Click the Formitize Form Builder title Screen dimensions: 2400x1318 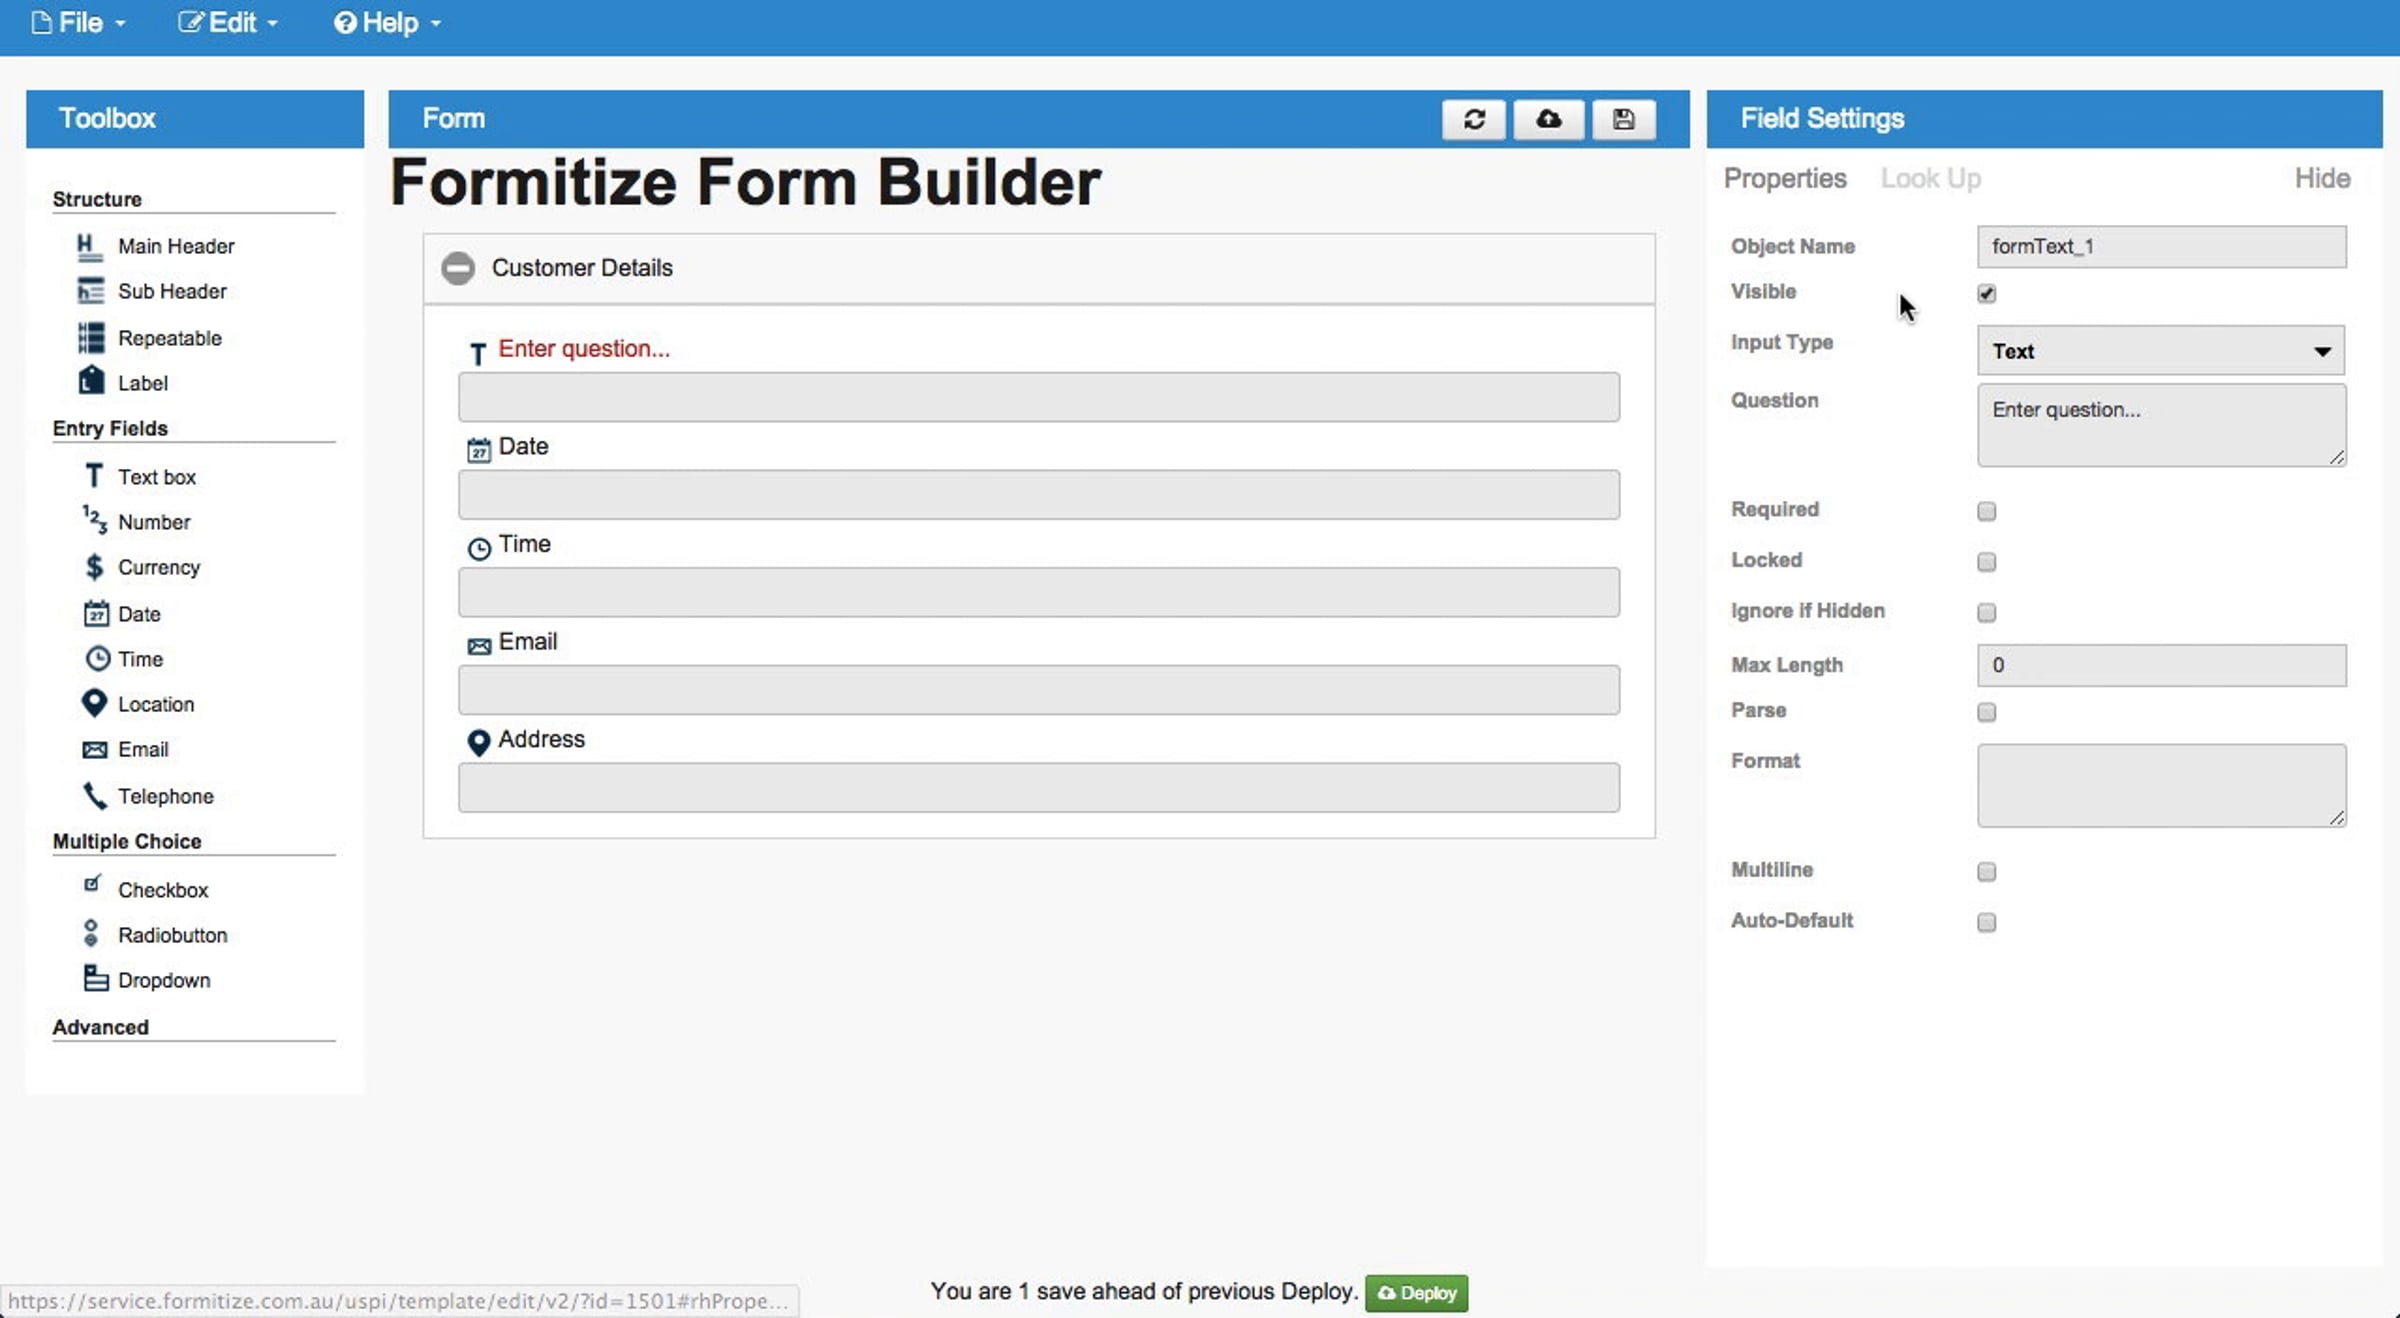pyautogui.click(x=746, y=182)
